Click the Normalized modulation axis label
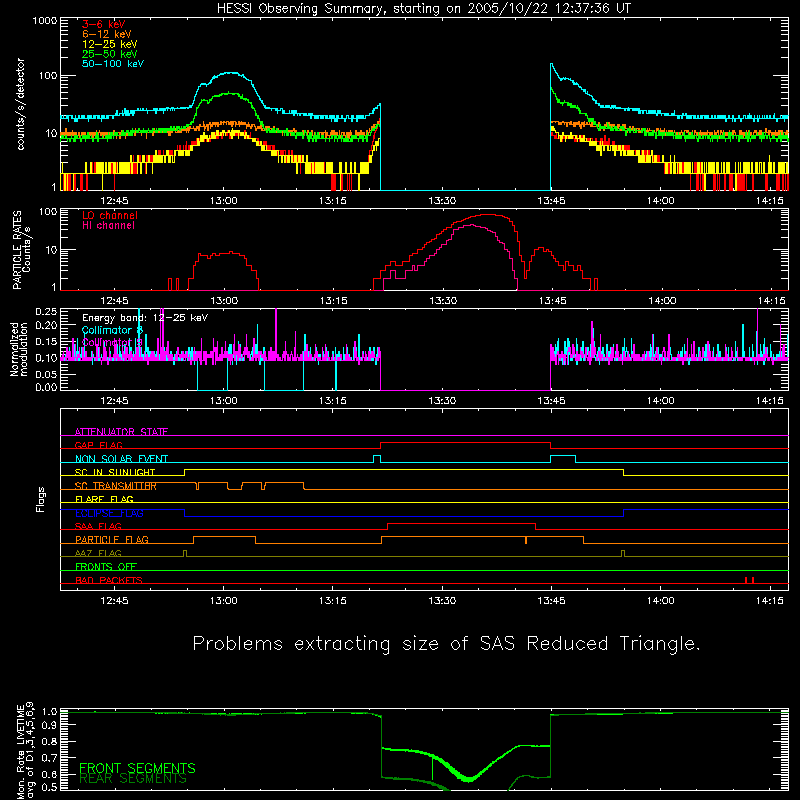The width and height of the screenshot is (800, 800). (18, 349)
